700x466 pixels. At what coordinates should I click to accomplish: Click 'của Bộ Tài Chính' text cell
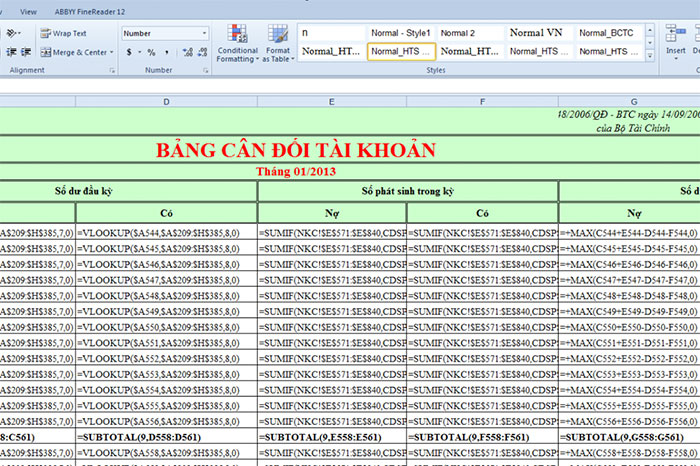point(633,129)
